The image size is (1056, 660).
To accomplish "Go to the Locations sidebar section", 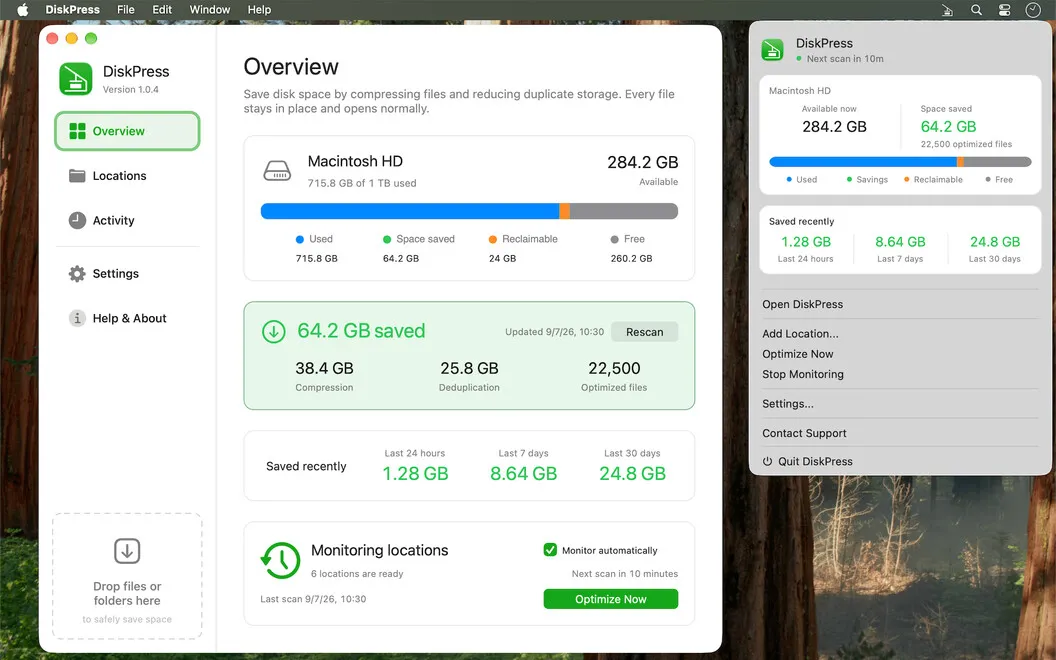I will [x=127, y=176].
